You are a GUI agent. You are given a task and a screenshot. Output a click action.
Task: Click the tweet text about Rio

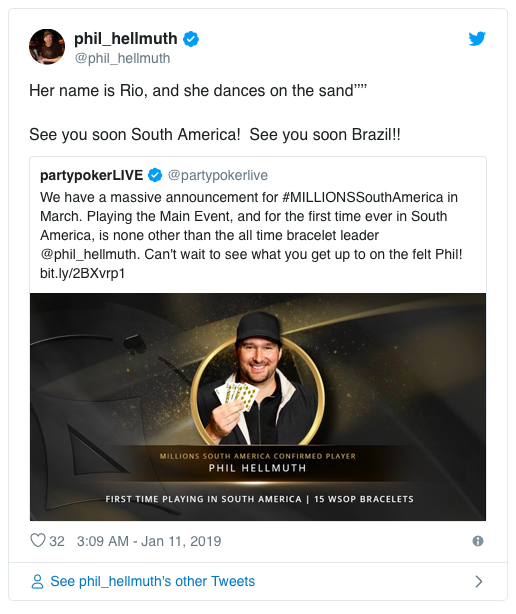pyautogui.click(x=198, y=91)
